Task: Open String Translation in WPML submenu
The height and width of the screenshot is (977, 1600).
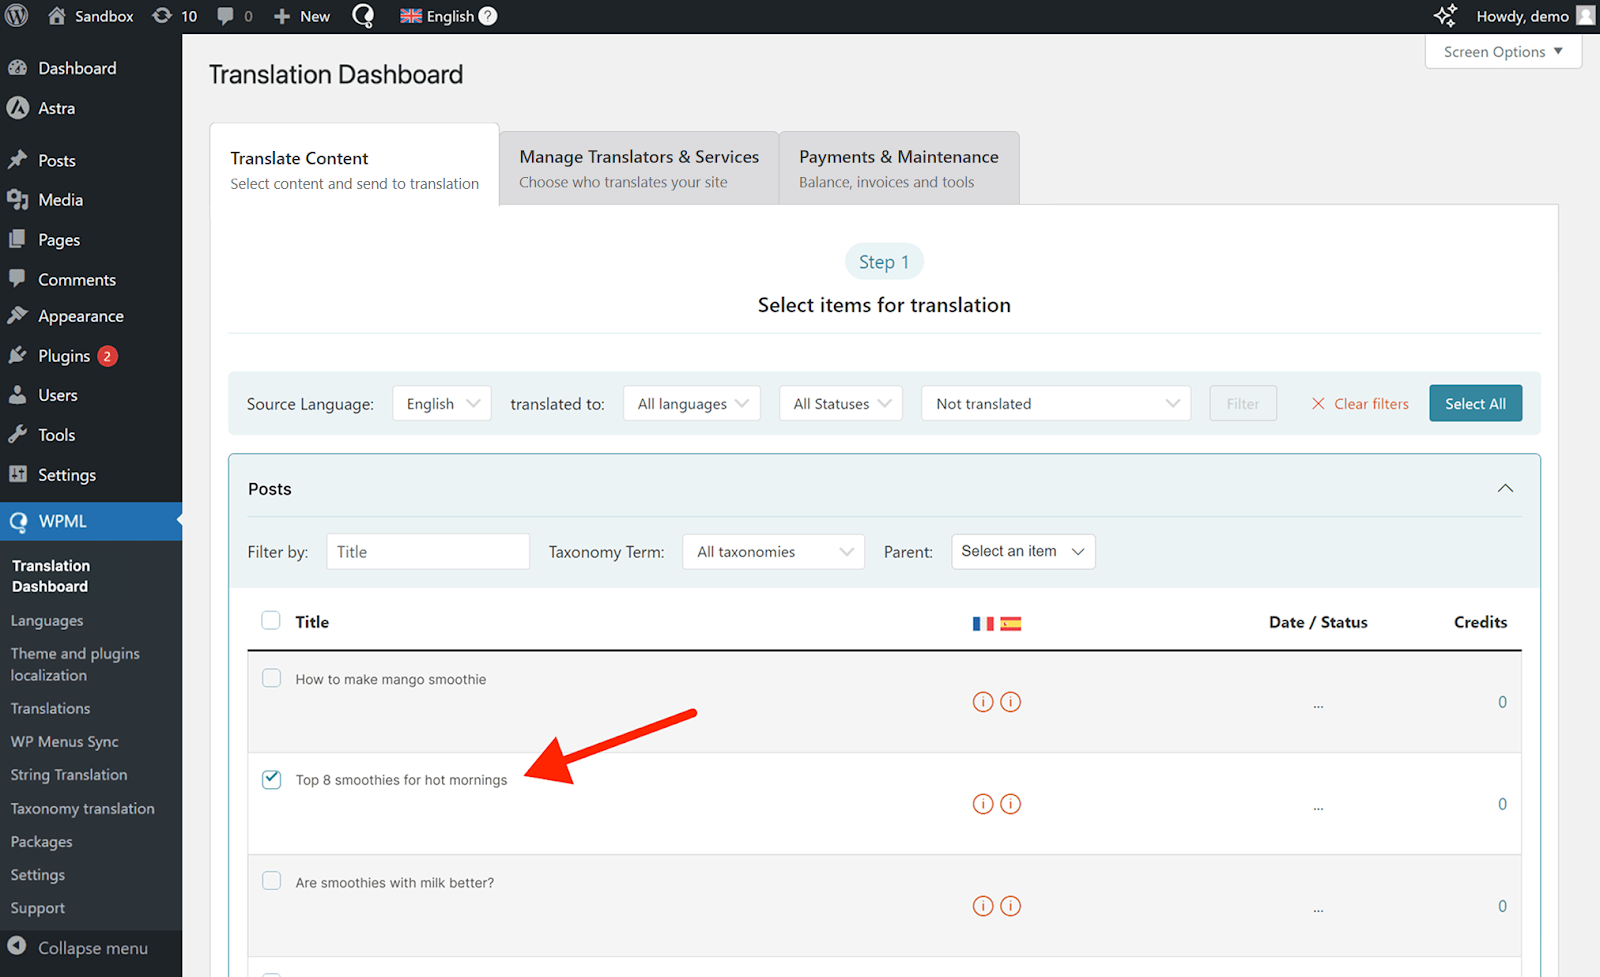Action: point(69,775)
